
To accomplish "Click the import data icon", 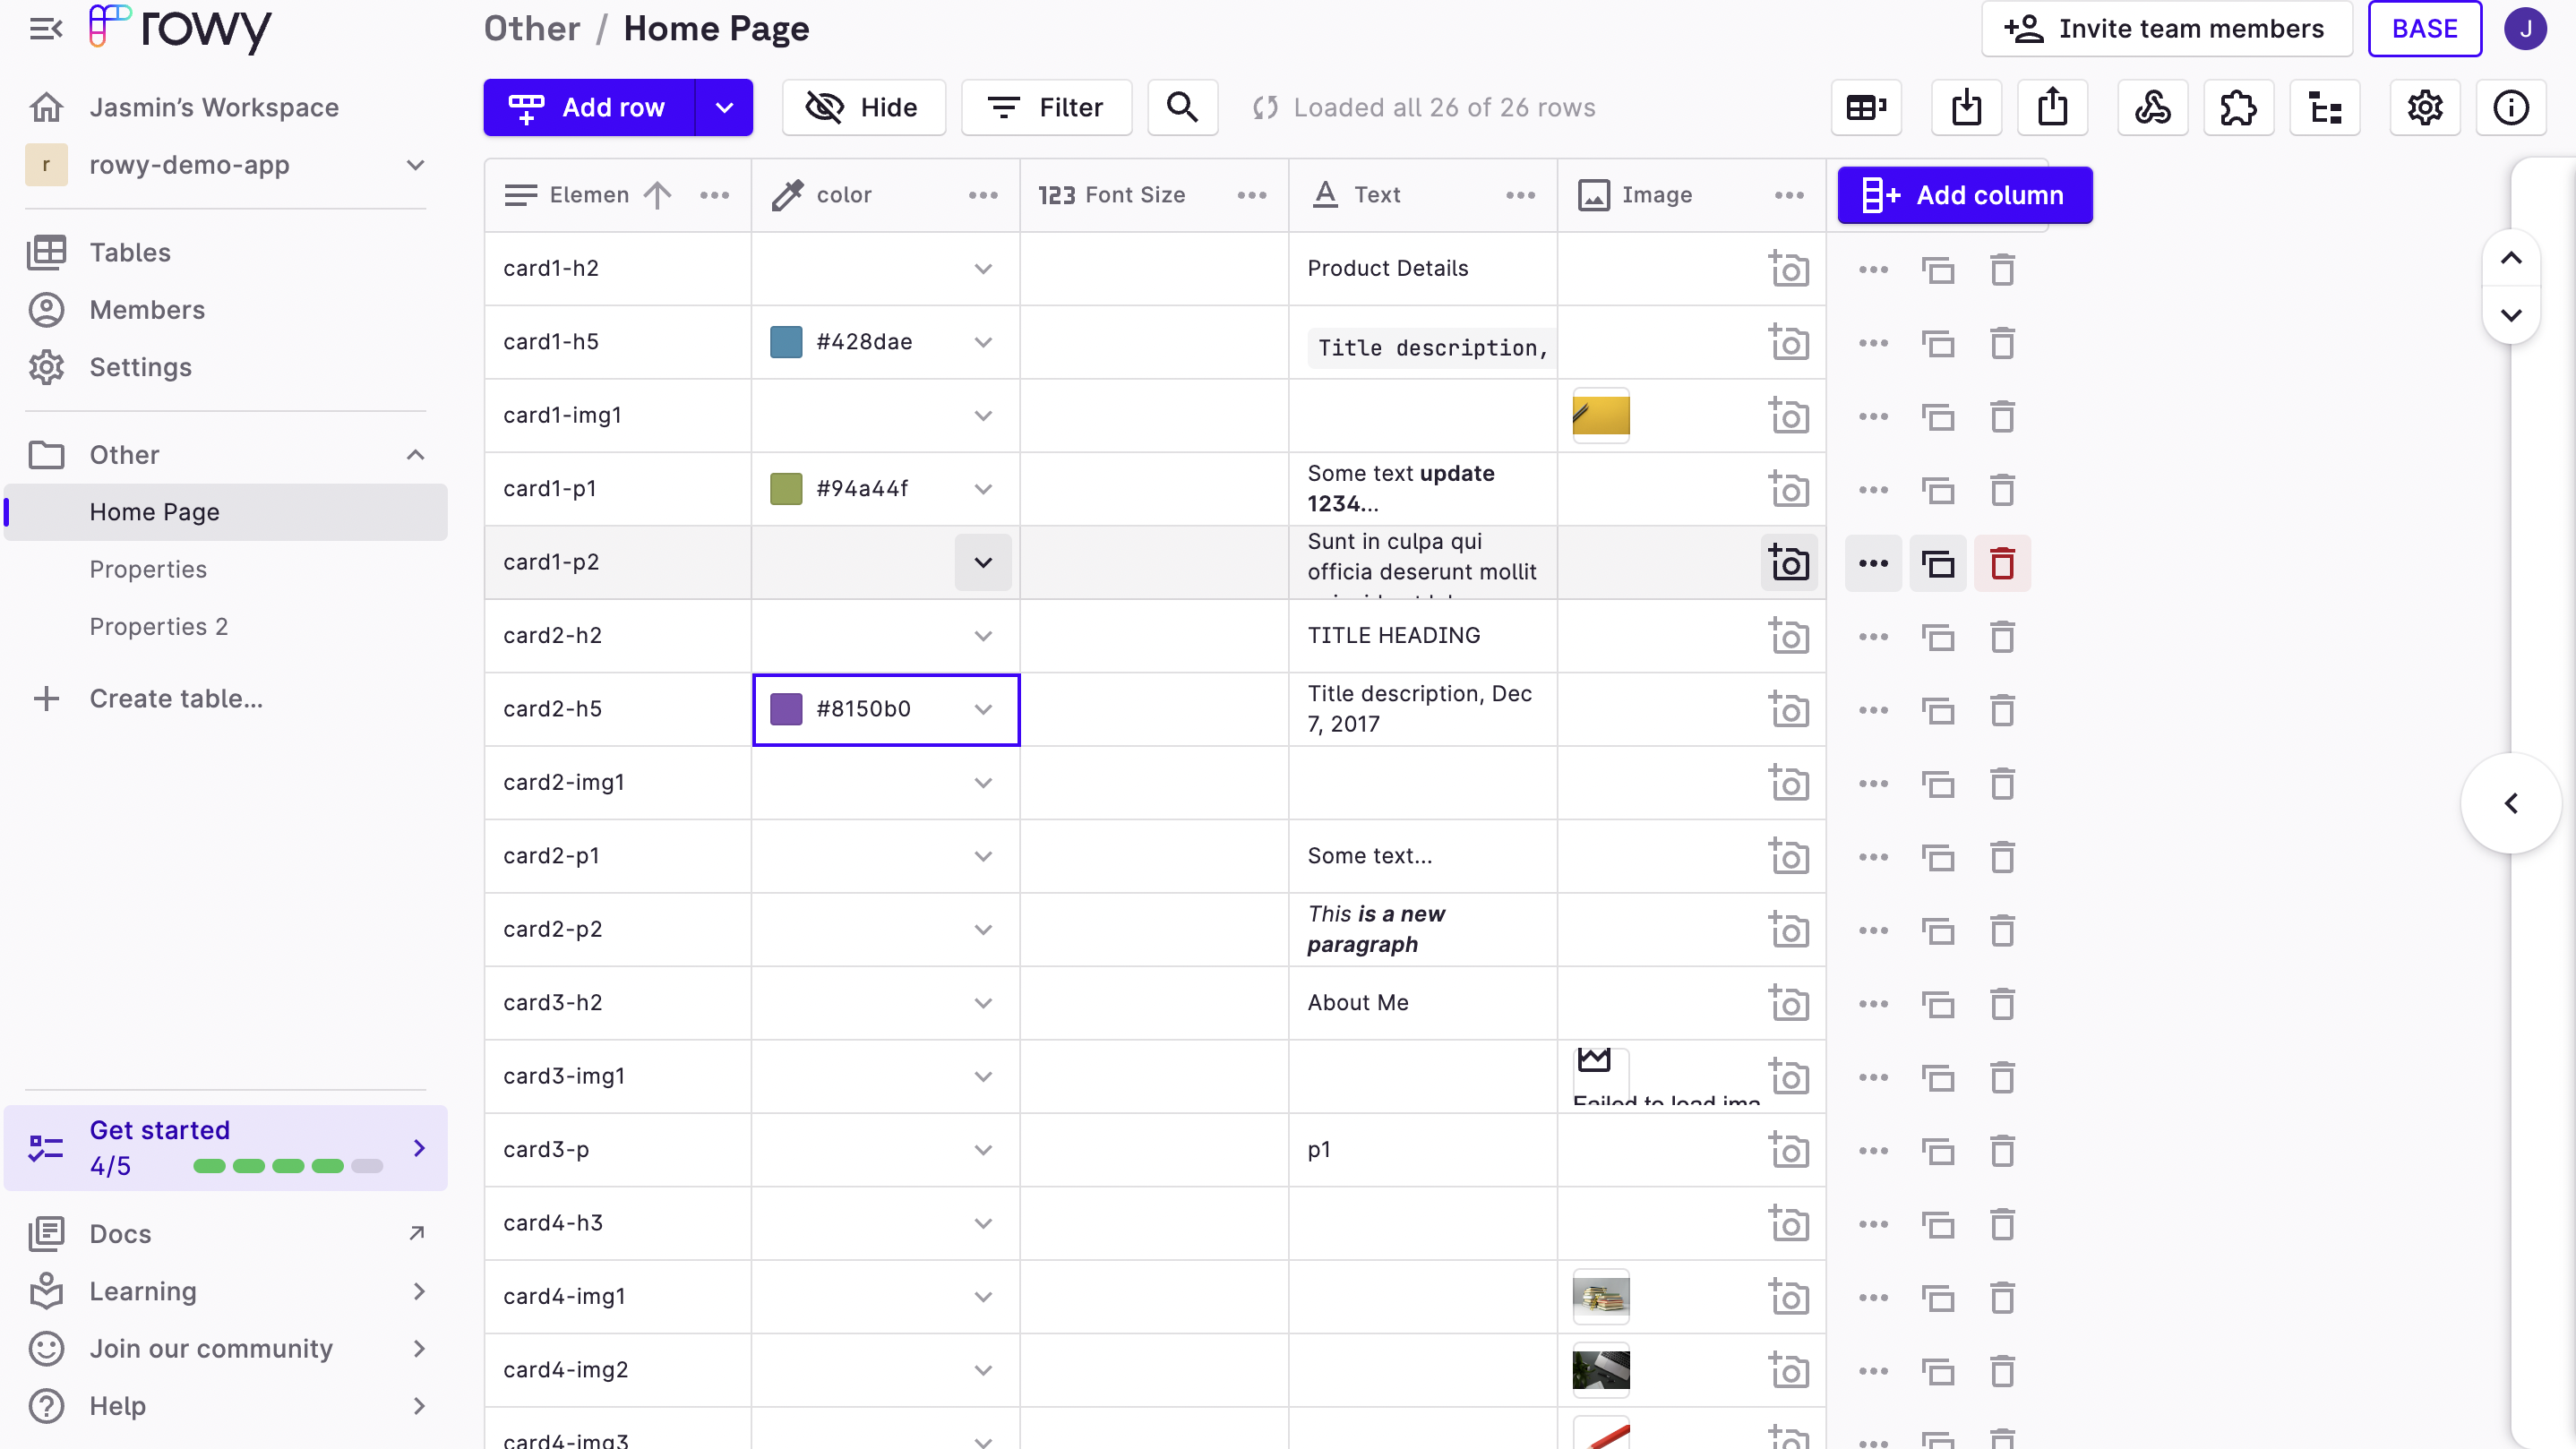I will point(1966,107).
